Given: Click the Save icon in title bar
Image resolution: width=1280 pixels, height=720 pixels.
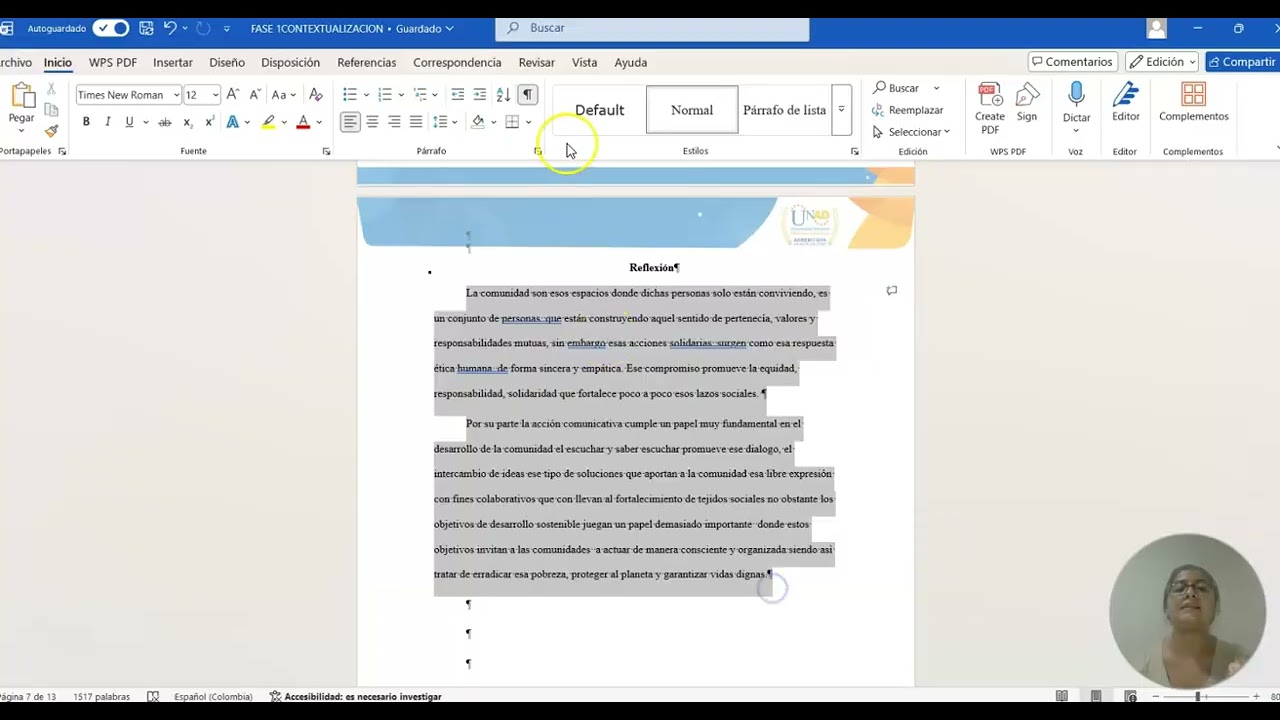Looking at the screenshot, I should (147, 28).
